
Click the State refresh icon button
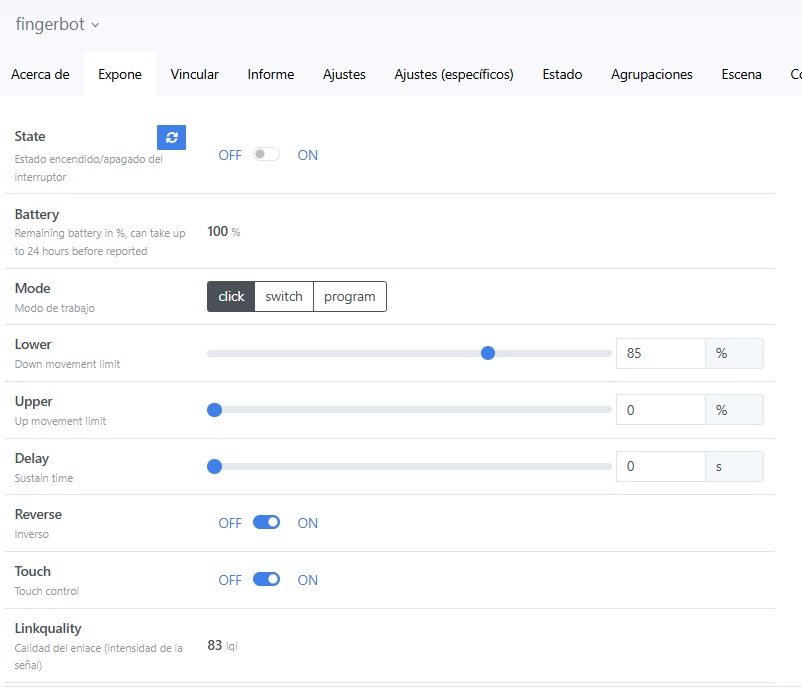pyautogui.click(x=171, y=138)
